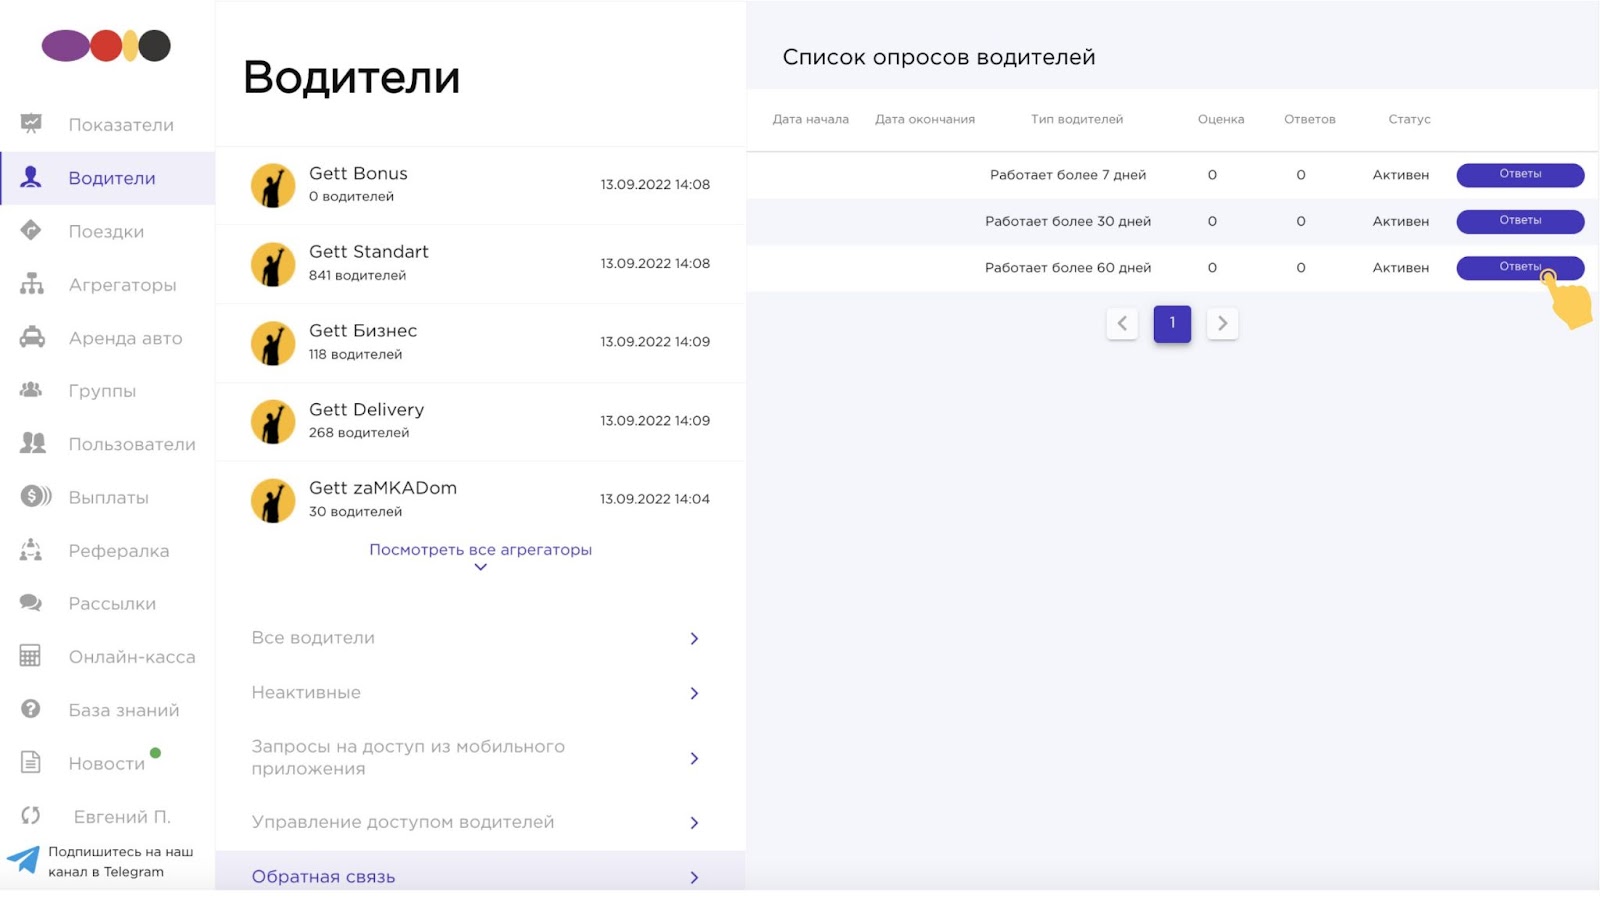
Task: Click the Аренда авто car icon
Action: point(32,337)
